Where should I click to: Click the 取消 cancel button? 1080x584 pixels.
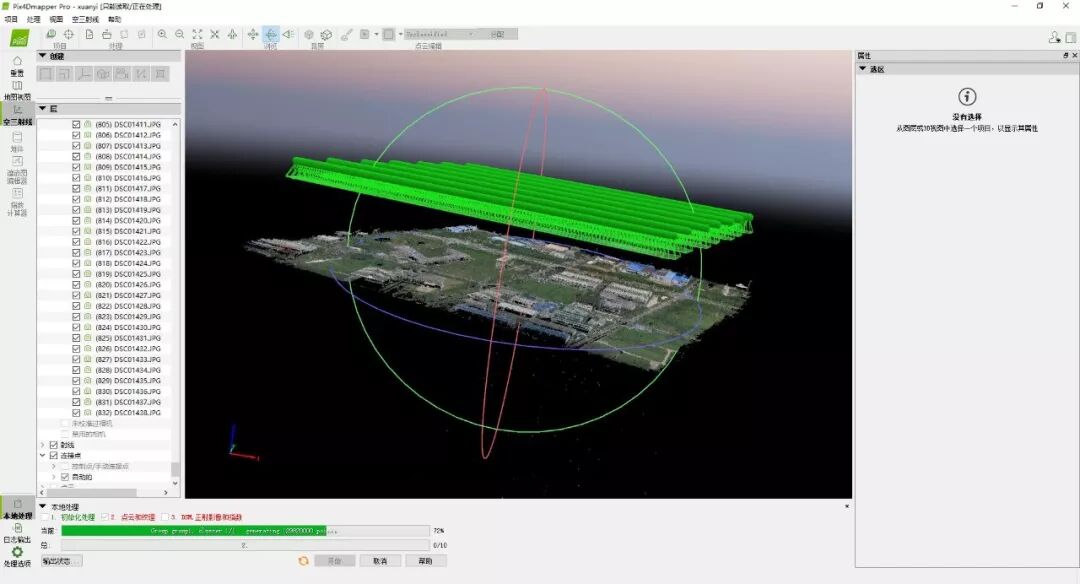tap(380, 561)
